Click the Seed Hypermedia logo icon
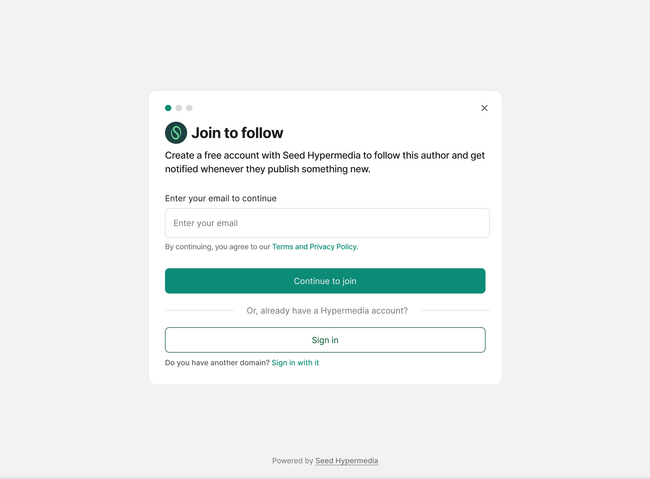This screenshot has width=650, height=479. click(176, 133)
